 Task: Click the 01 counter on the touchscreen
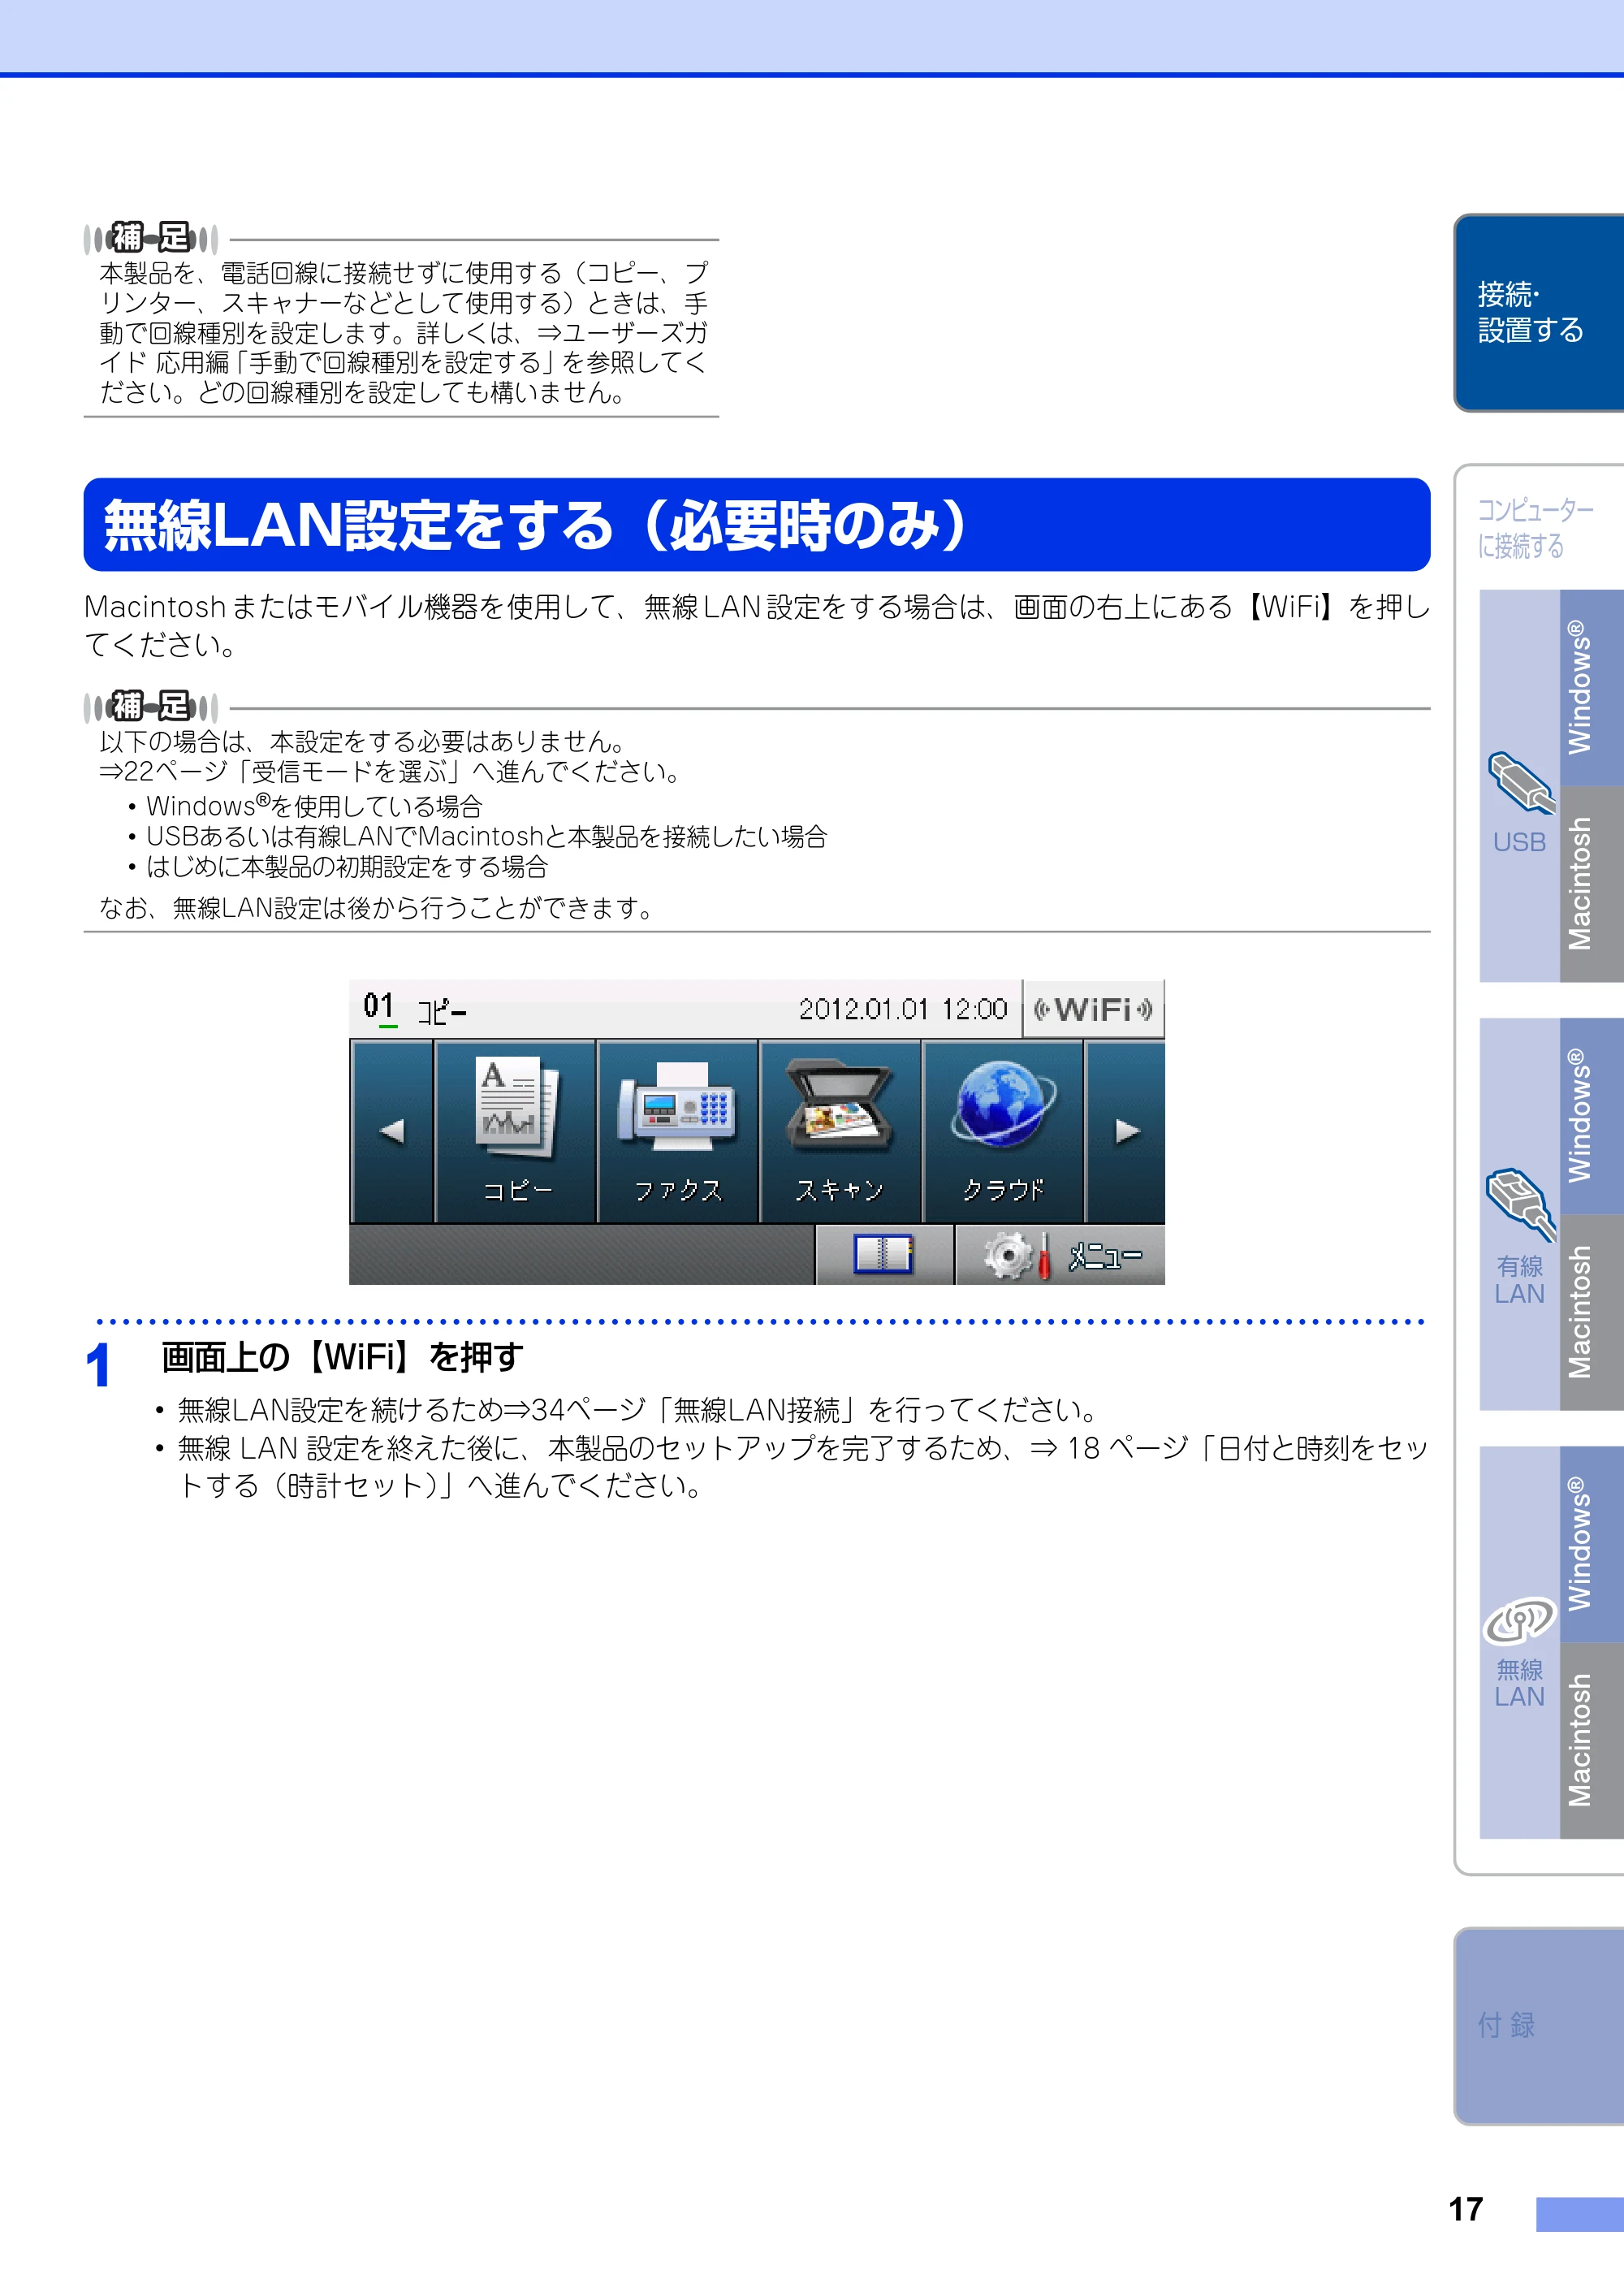(379, 1006)
